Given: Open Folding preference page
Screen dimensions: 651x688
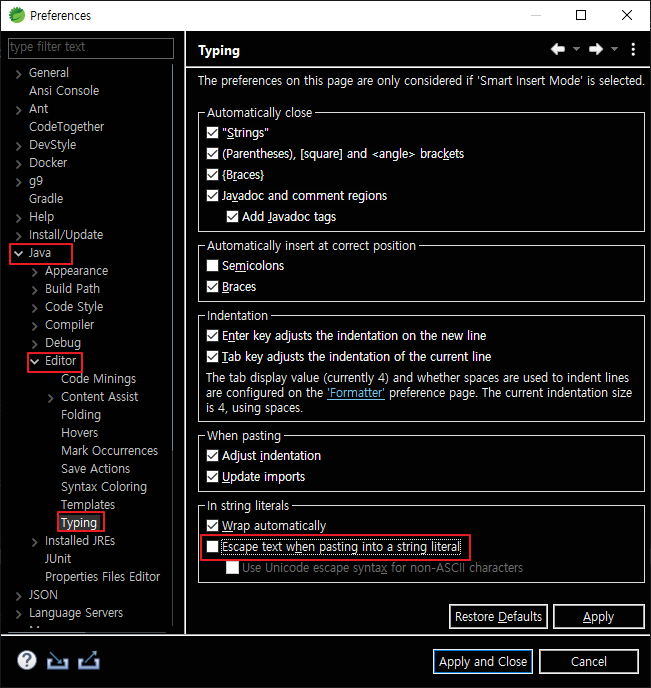Looking at the screenshot, I should [x=81, y=415].
